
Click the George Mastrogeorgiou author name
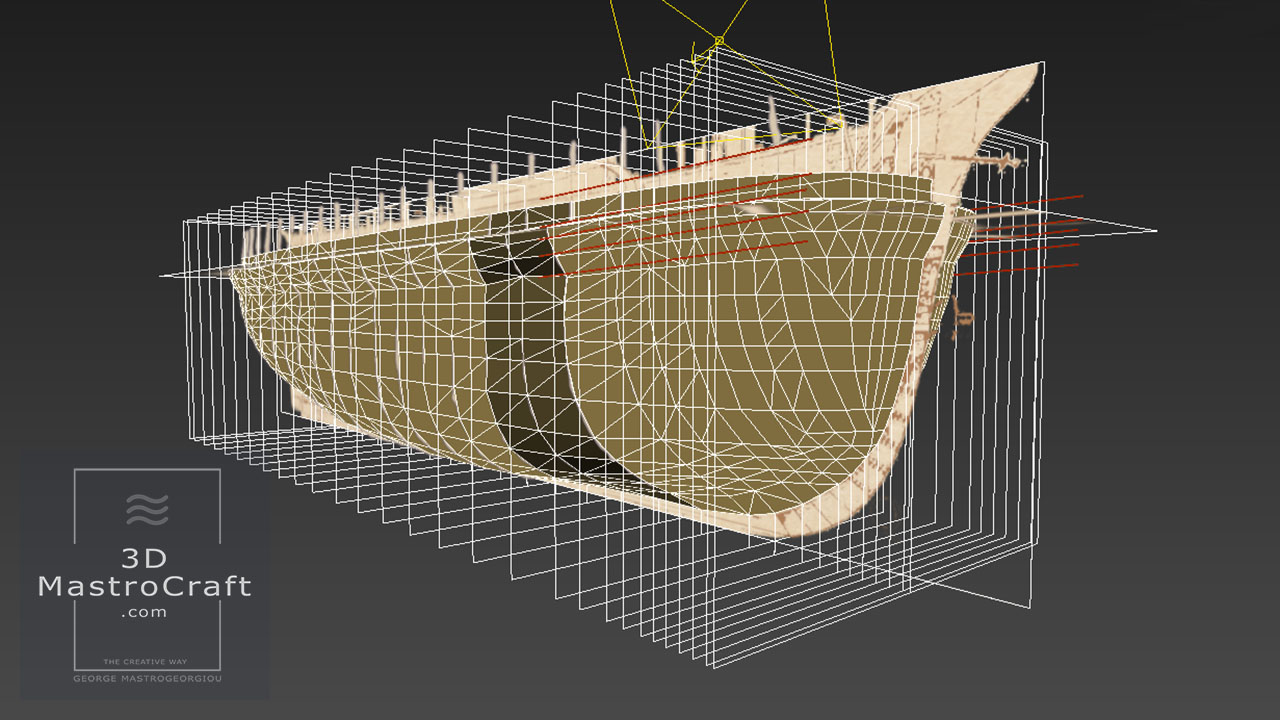tap(146, 678)
